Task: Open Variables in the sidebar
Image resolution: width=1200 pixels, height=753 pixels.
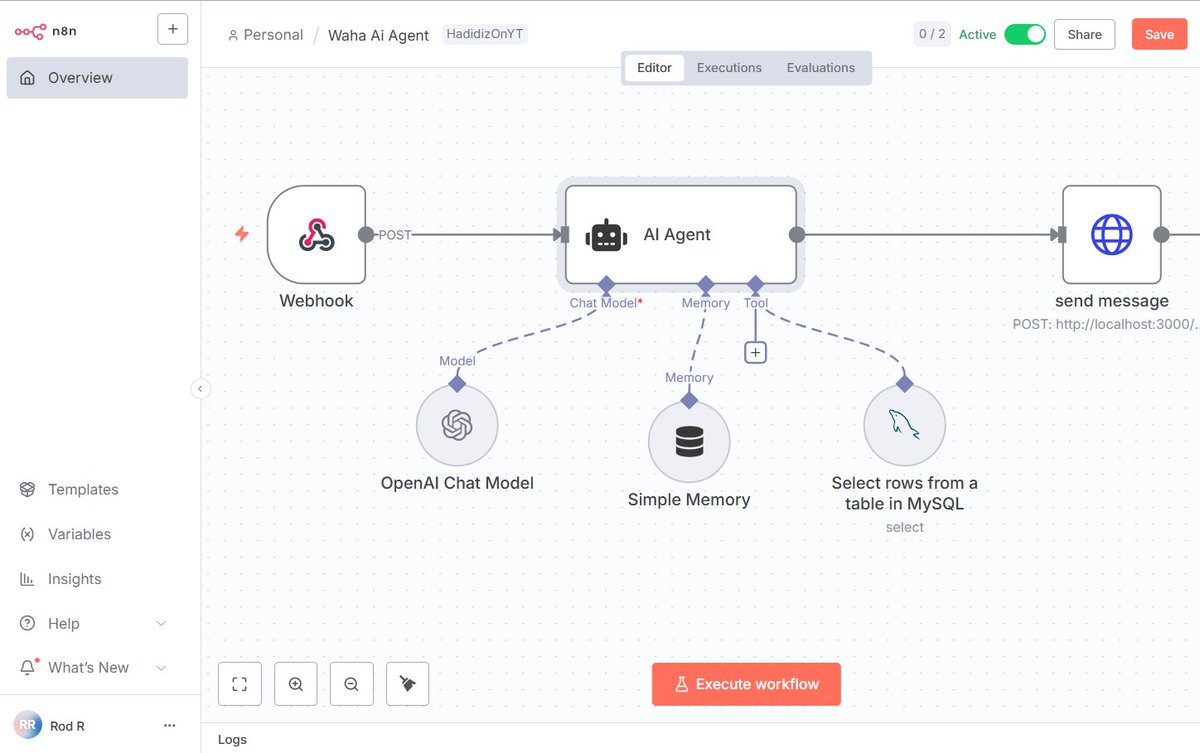Action: point(79,534)
